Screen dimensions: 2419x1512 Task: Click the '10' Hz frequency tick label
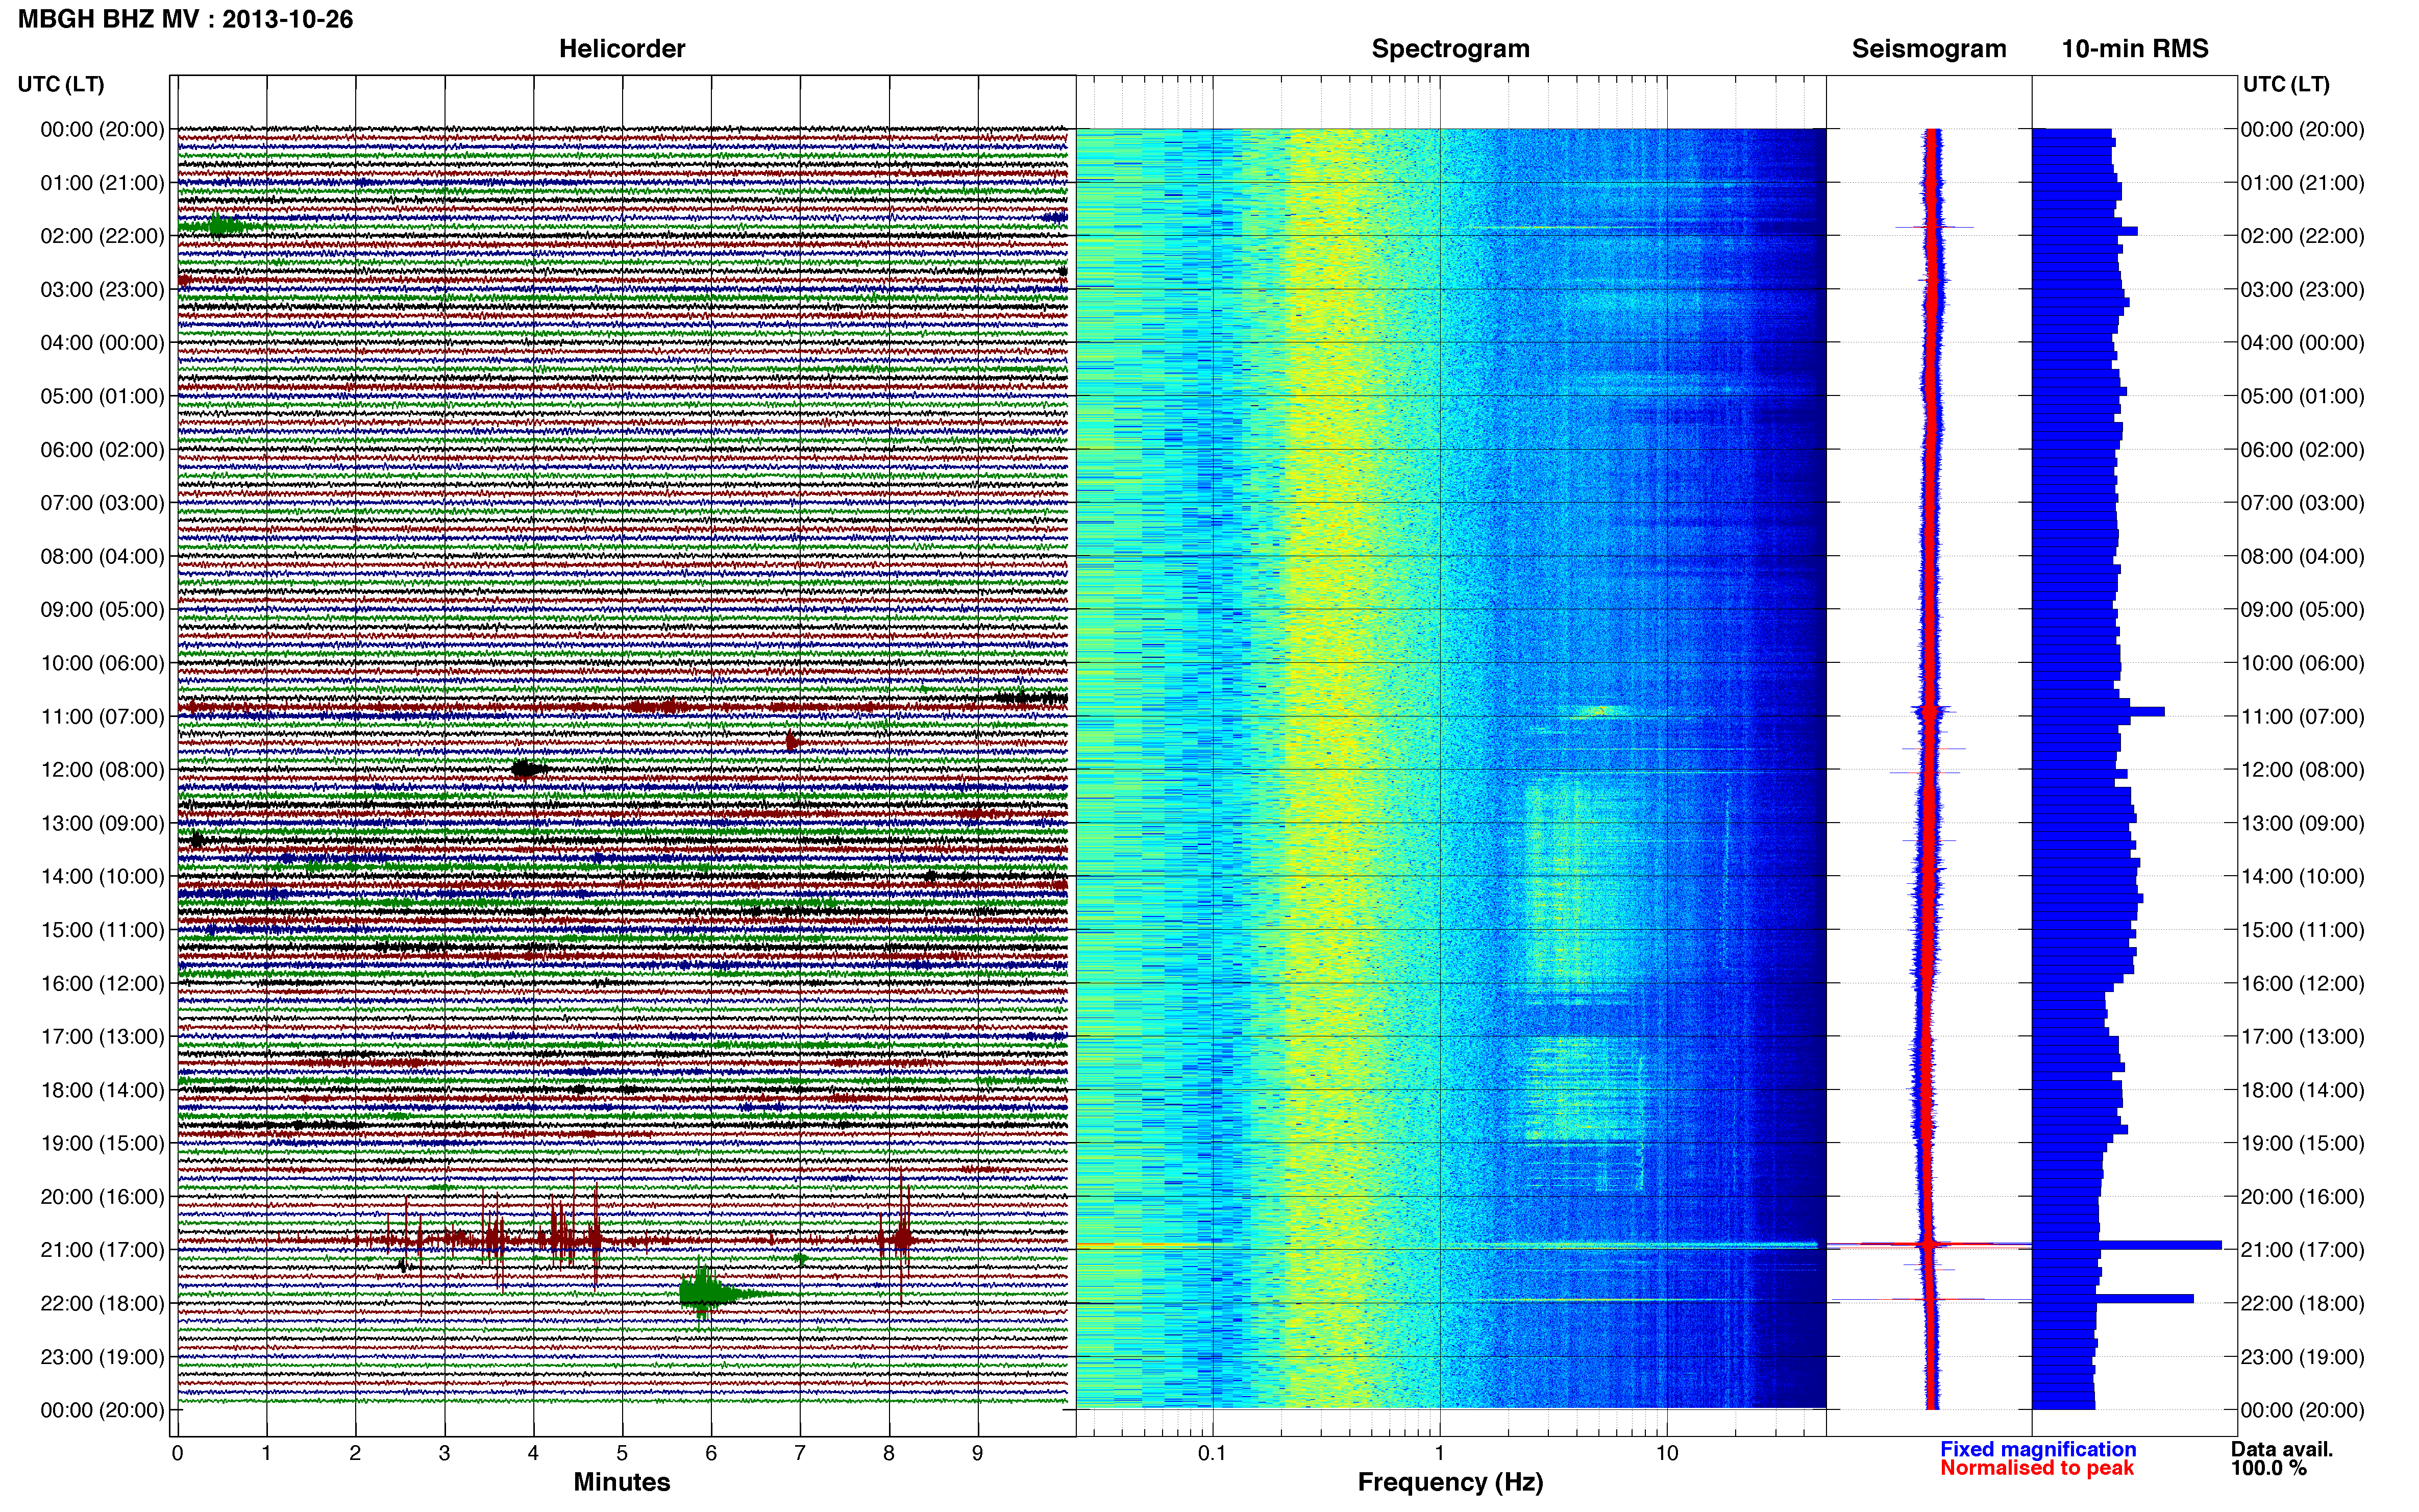point(1667,1453)
